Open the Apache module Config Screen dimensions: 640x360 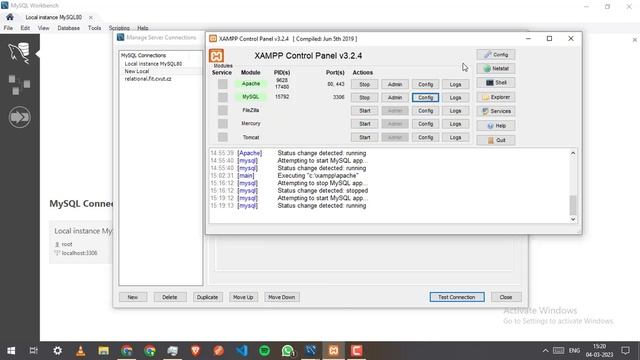[x=425, y=84]
